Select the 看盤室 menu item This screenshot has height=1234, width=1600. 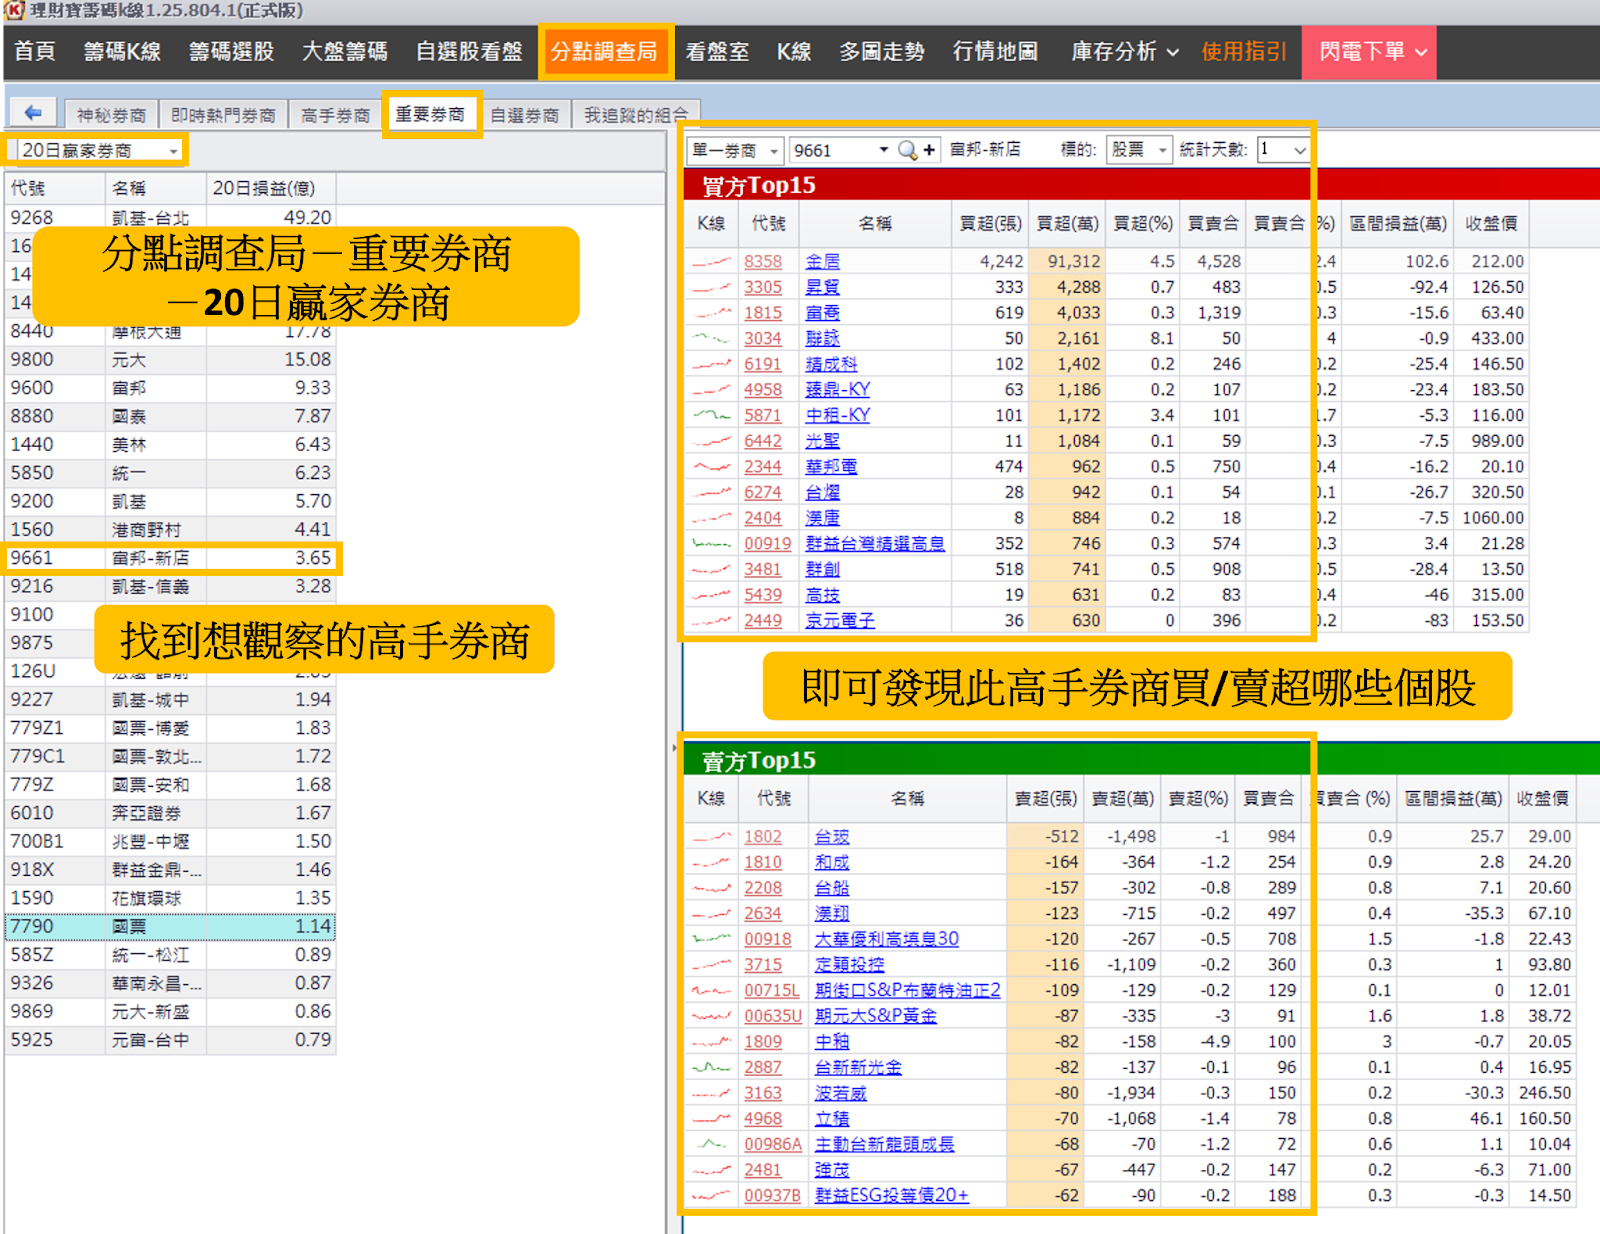click(717, 52)
